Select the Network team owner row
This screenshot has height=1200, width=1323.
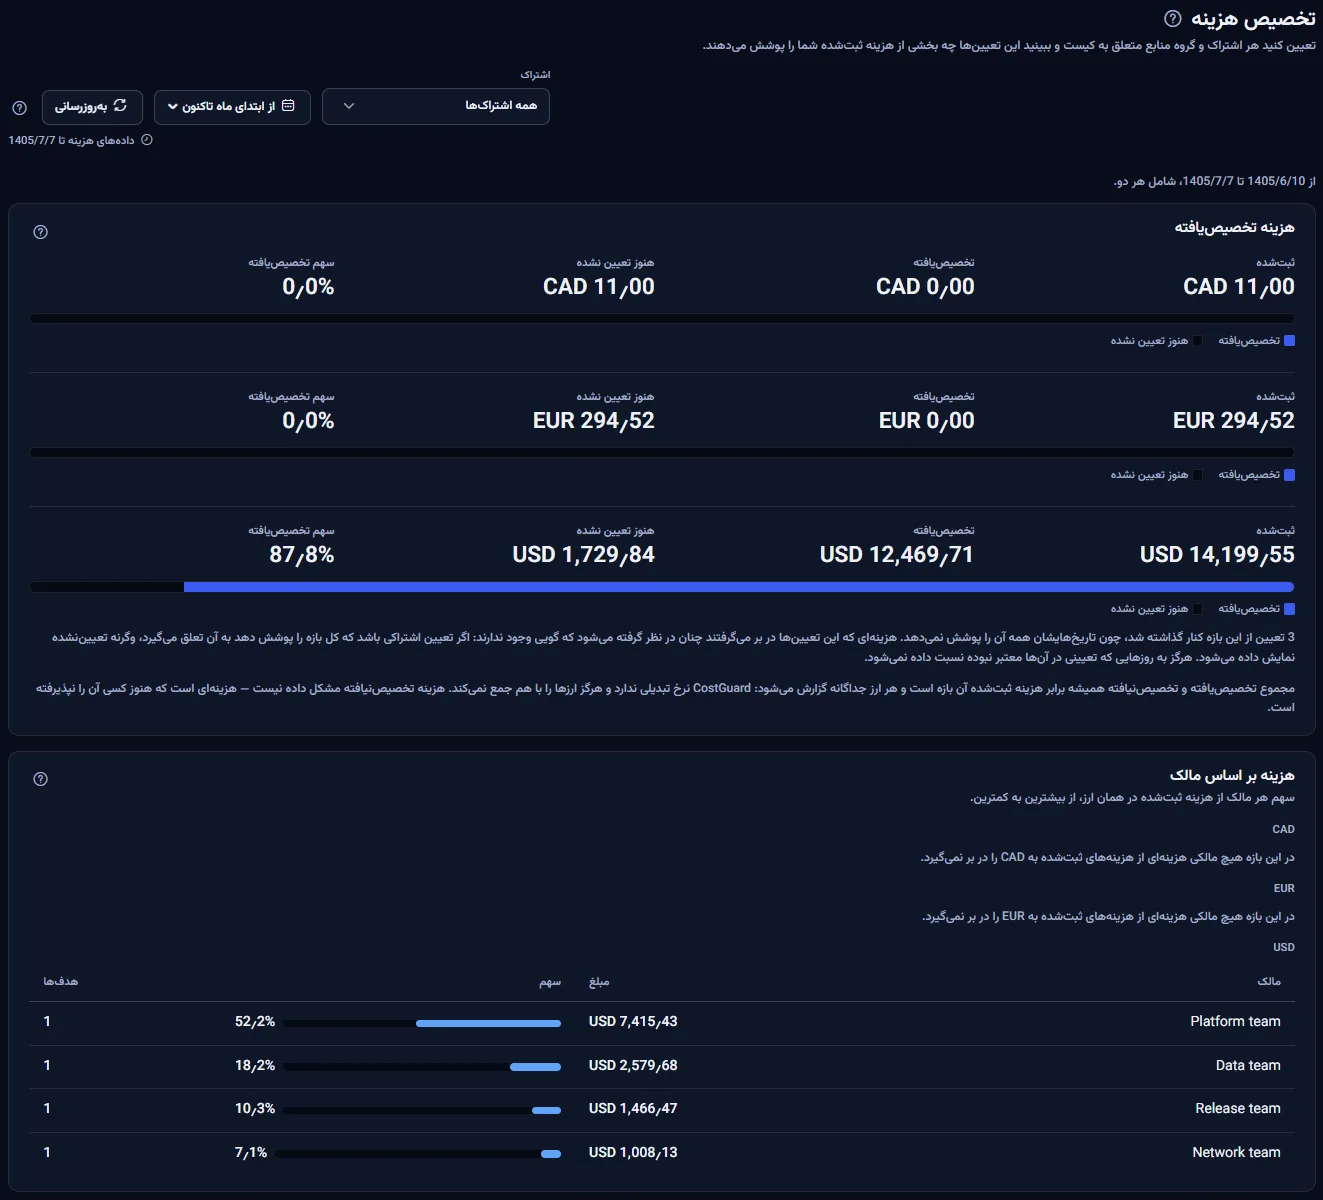662,1153
